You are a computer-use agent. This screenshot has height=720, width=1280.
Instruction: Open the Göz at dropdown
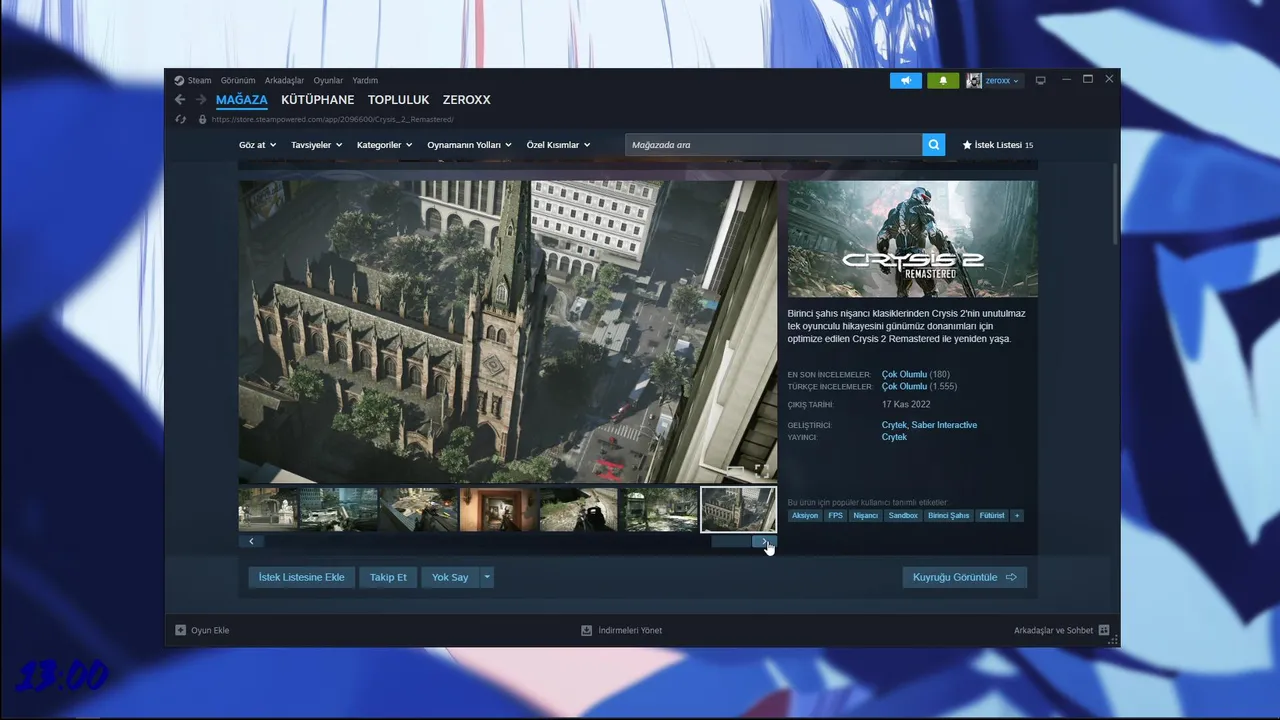coord(257,145)
